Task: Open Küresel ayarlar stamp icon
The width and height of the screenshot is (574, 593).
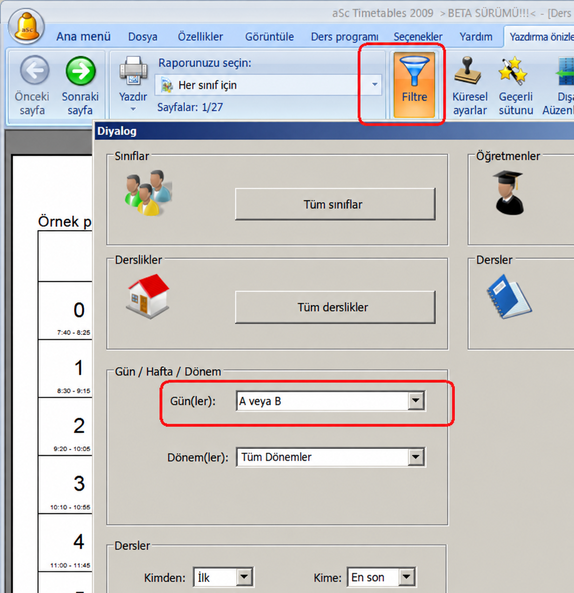Action: tap(468, 71)
